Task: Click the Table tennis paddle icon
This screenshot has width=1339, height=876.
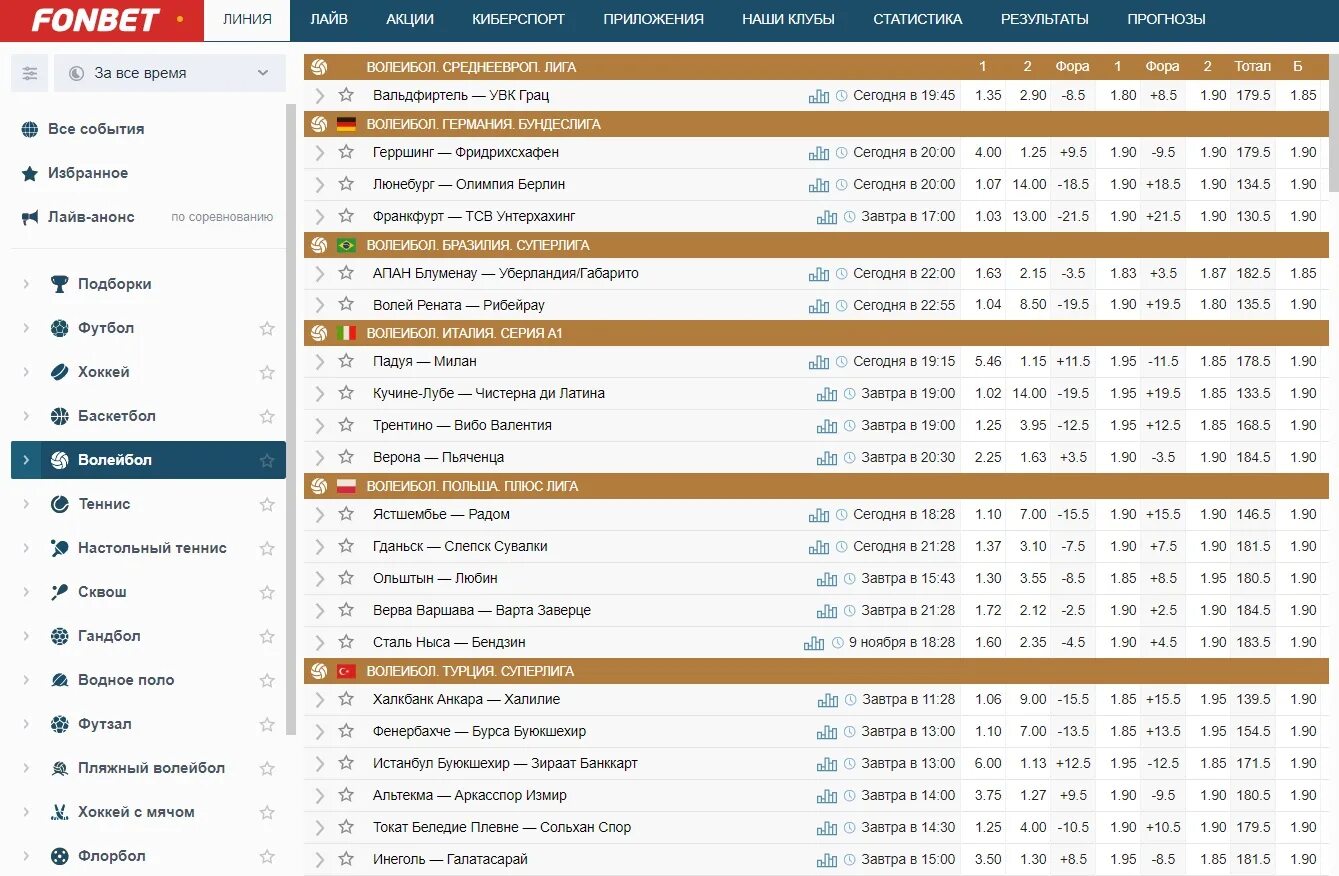Action: click(60, 548)
